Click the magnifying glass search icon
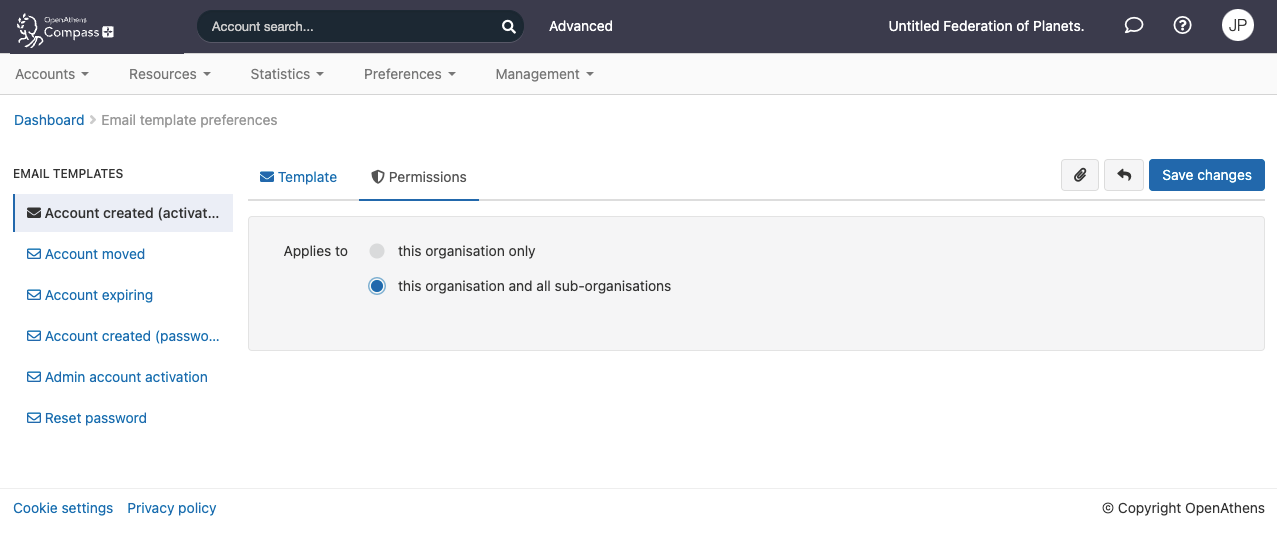Image resolution: width=1277 pixels, height=550 pixels. [x=508, y=27]
